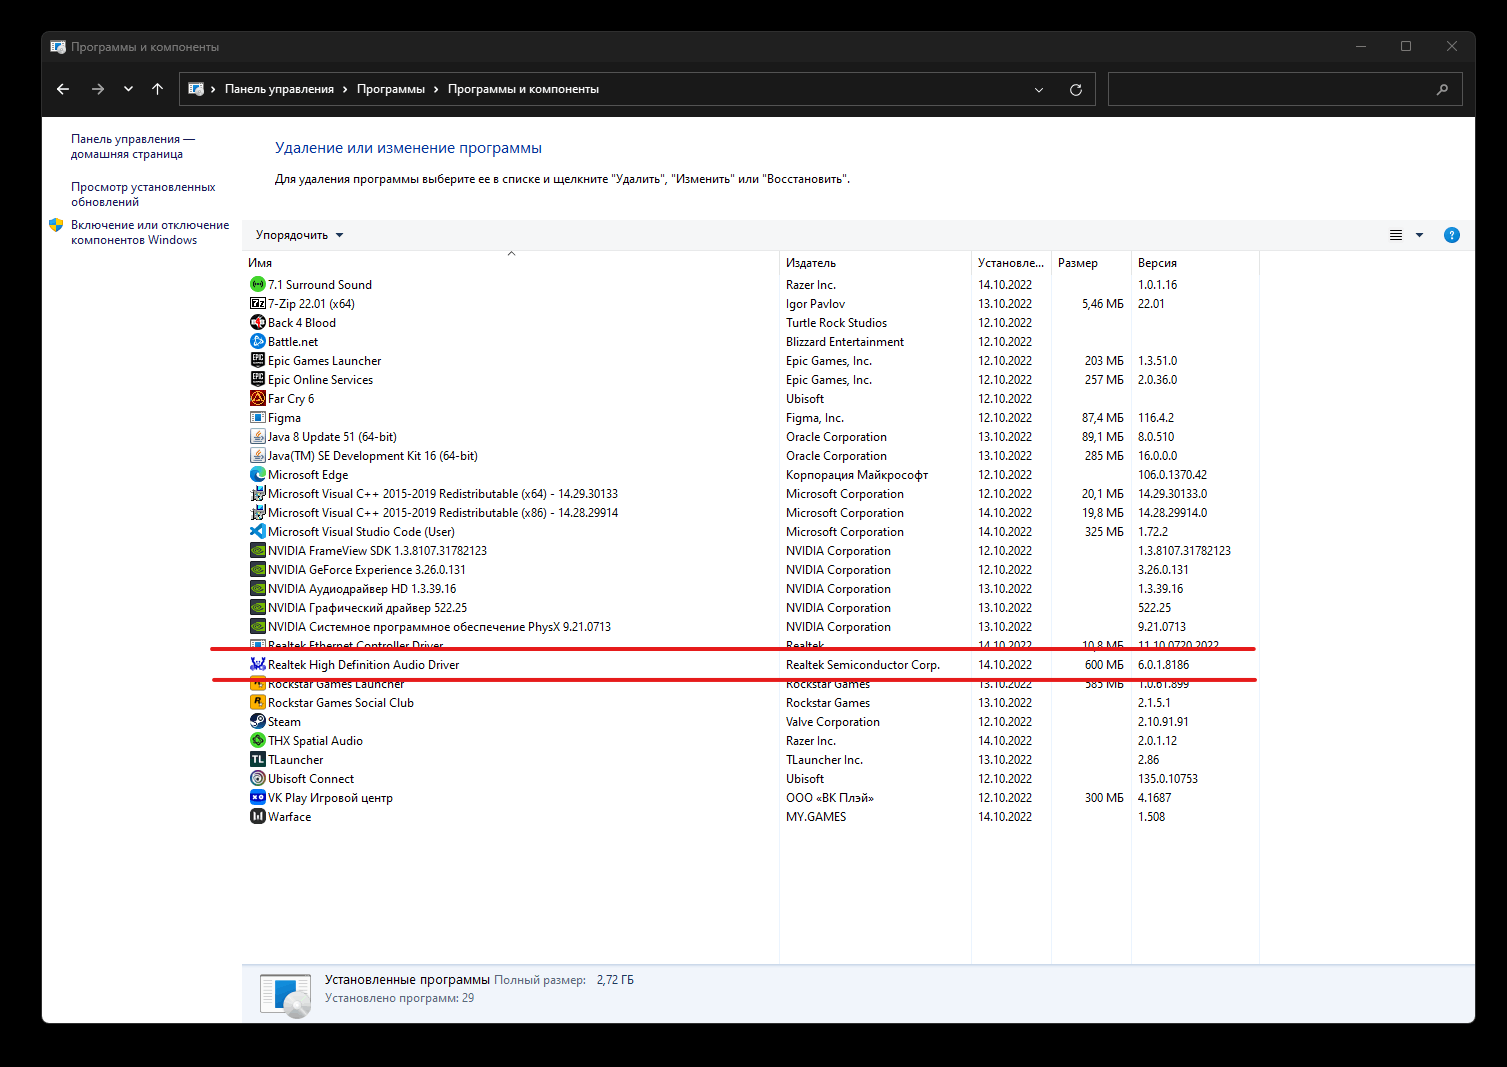Click the Realtek High Definition Audio Driver icon
Image resolution: width=1507 pixels, height=1067 pixels.
pyautogui.click(x=258, y=665)
